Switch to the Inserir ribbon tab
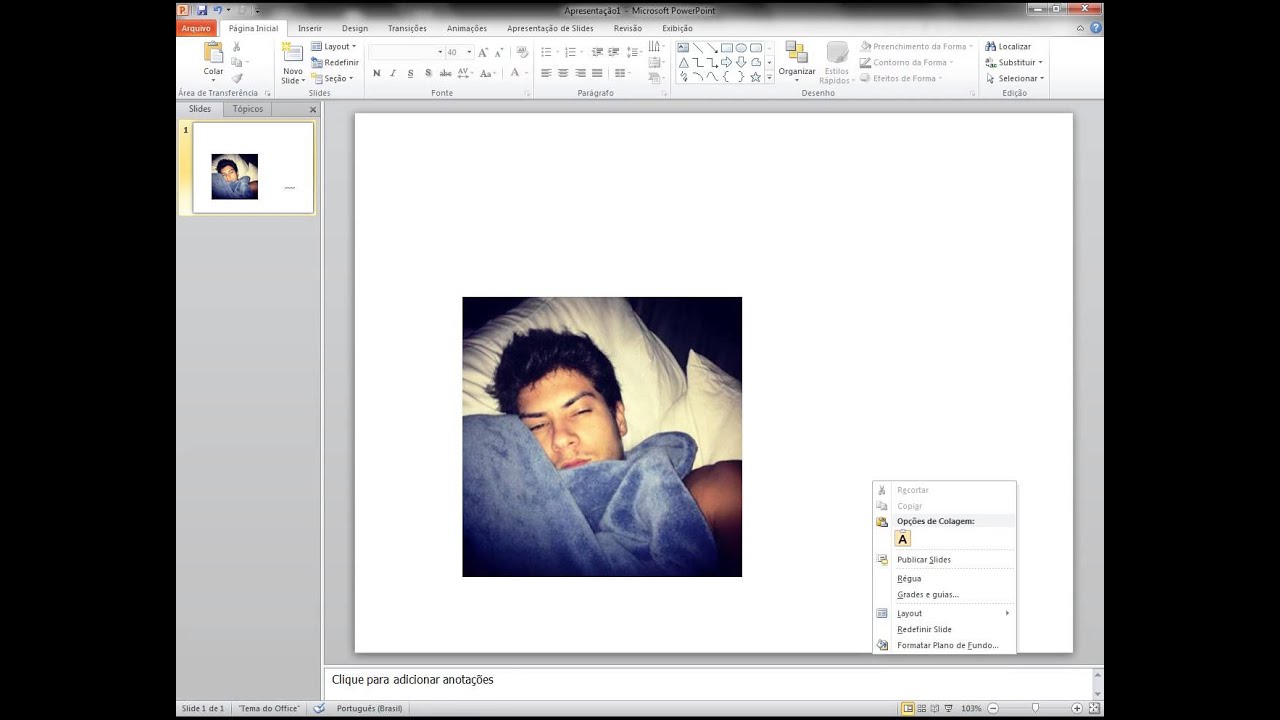This screenshot has height=720, width=1280. (310, 28)
